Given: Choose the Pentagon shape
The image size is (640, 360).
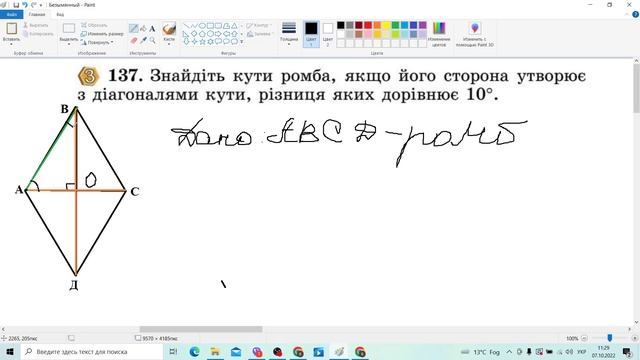Looking at the screenshot, I should 202,33.
